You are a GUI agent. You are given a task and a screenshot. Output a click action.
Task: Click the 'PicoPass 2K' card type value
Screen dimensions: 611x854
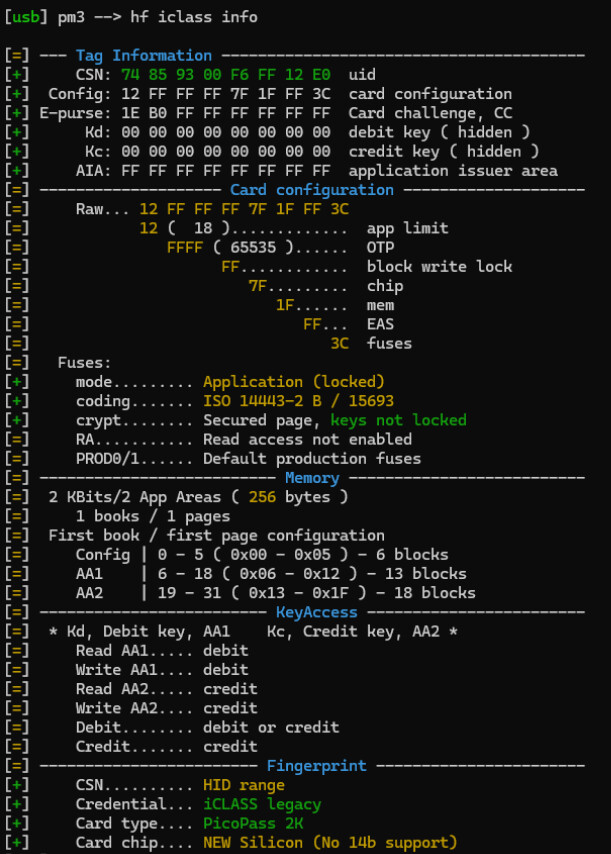pyautogui.click(x=253, y=824)
